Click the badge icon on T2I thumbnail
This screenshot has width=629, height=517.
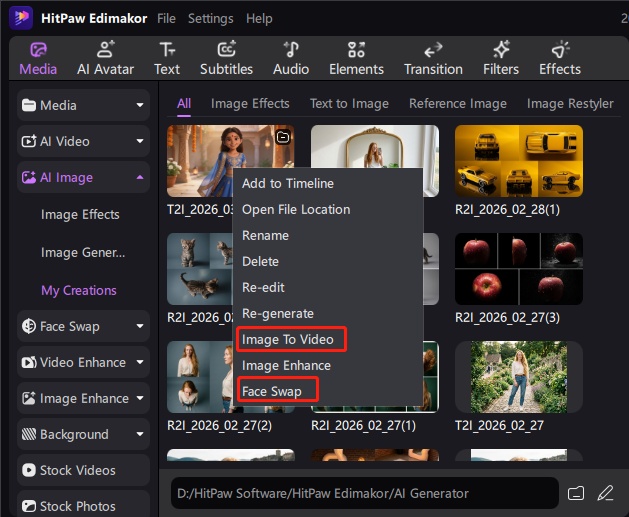(283, 137)
